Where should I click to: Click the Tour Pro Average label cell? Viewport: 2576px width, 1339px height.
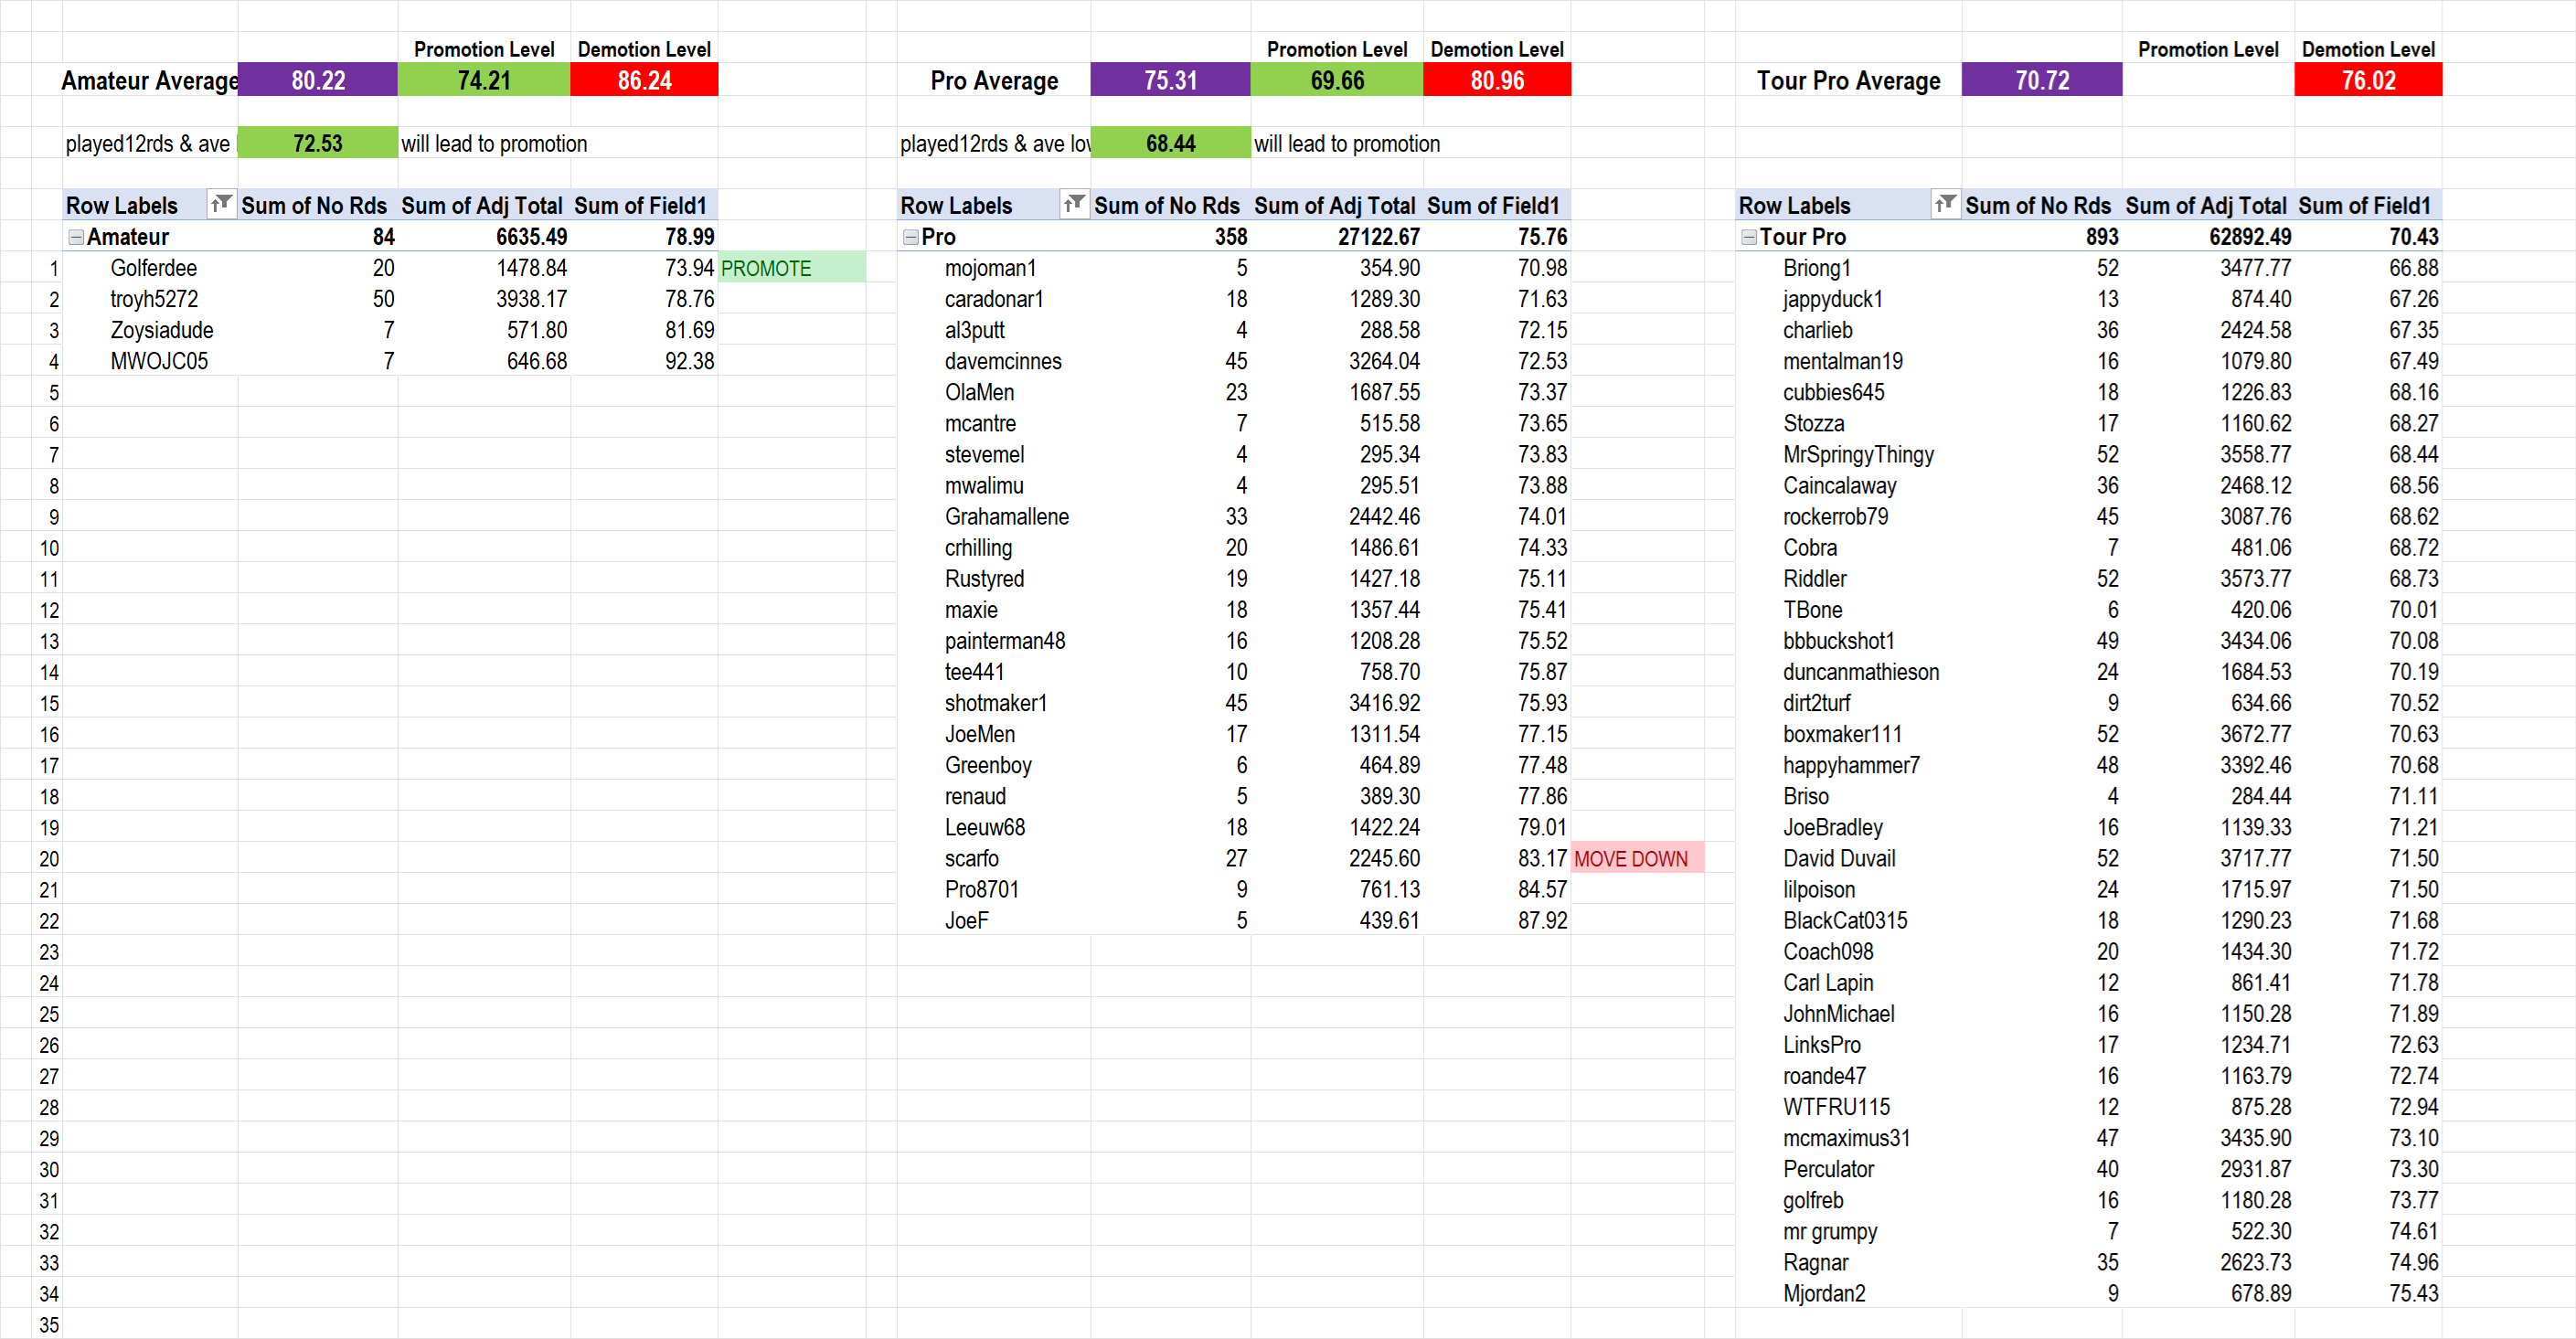[x=1848, y=80]
